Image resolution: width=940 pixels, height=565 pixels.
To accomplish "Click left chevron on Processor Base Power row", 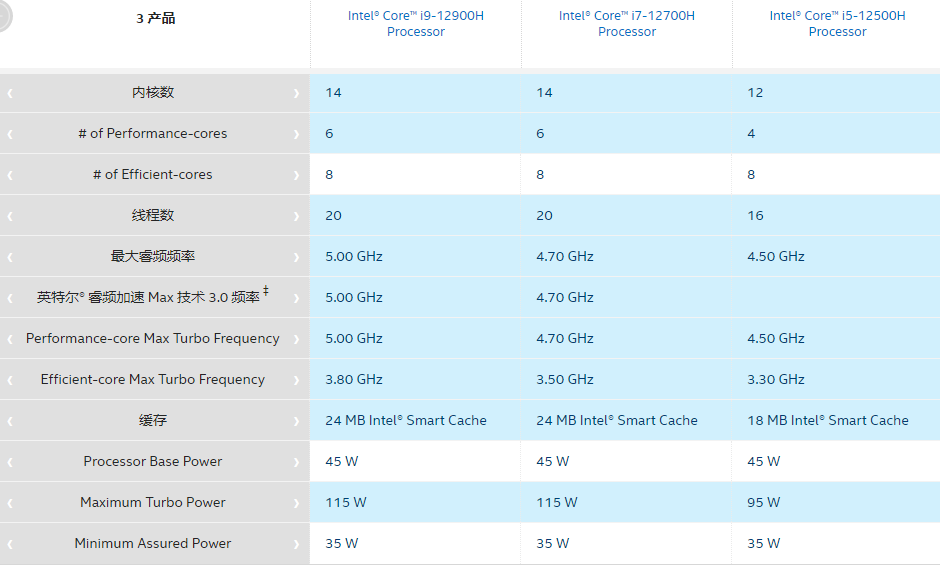I will click(x=10, y=462).
